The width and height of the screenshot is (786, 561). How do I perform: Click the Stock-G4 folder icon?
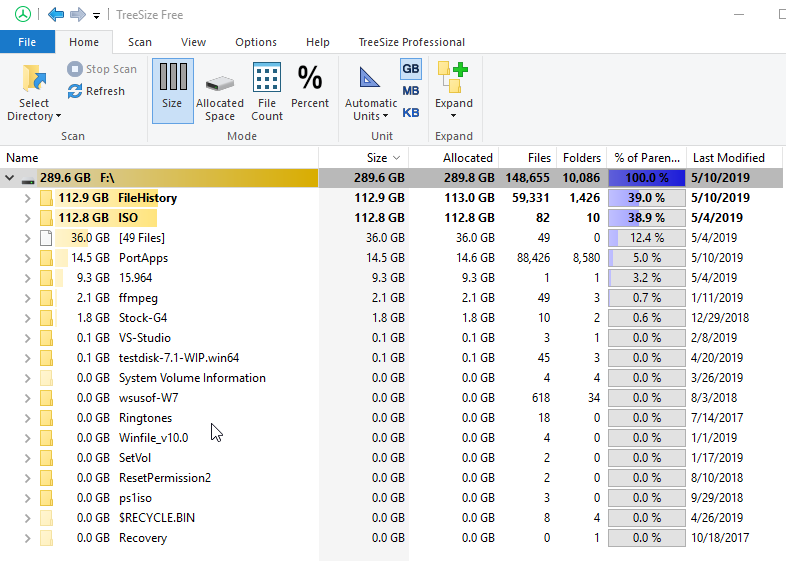tap(46, 318)
